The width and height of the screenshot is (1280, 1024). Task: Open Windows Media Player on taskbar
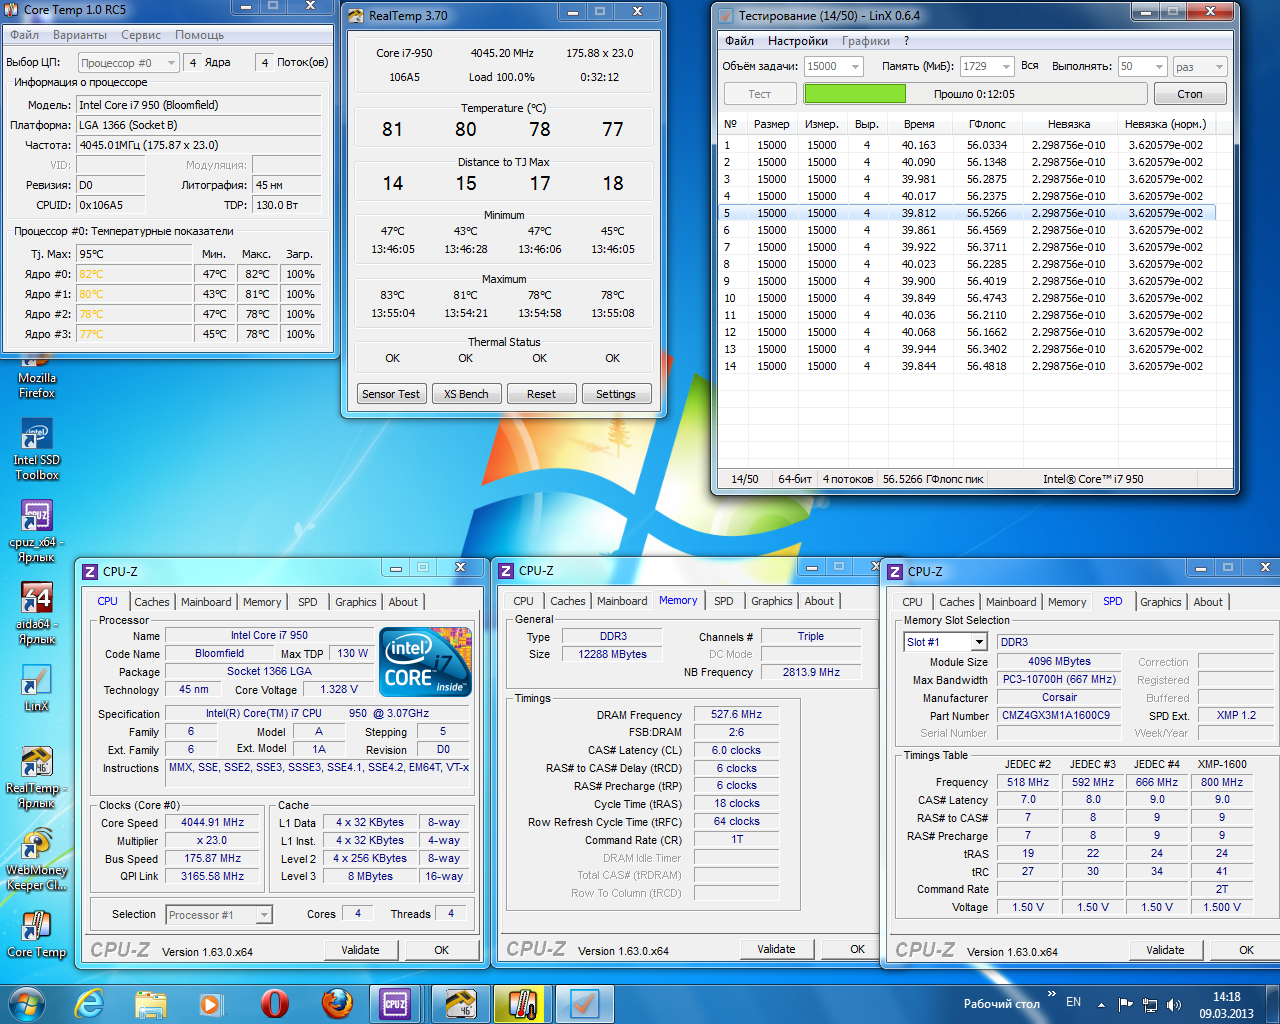click(210, 1003)
